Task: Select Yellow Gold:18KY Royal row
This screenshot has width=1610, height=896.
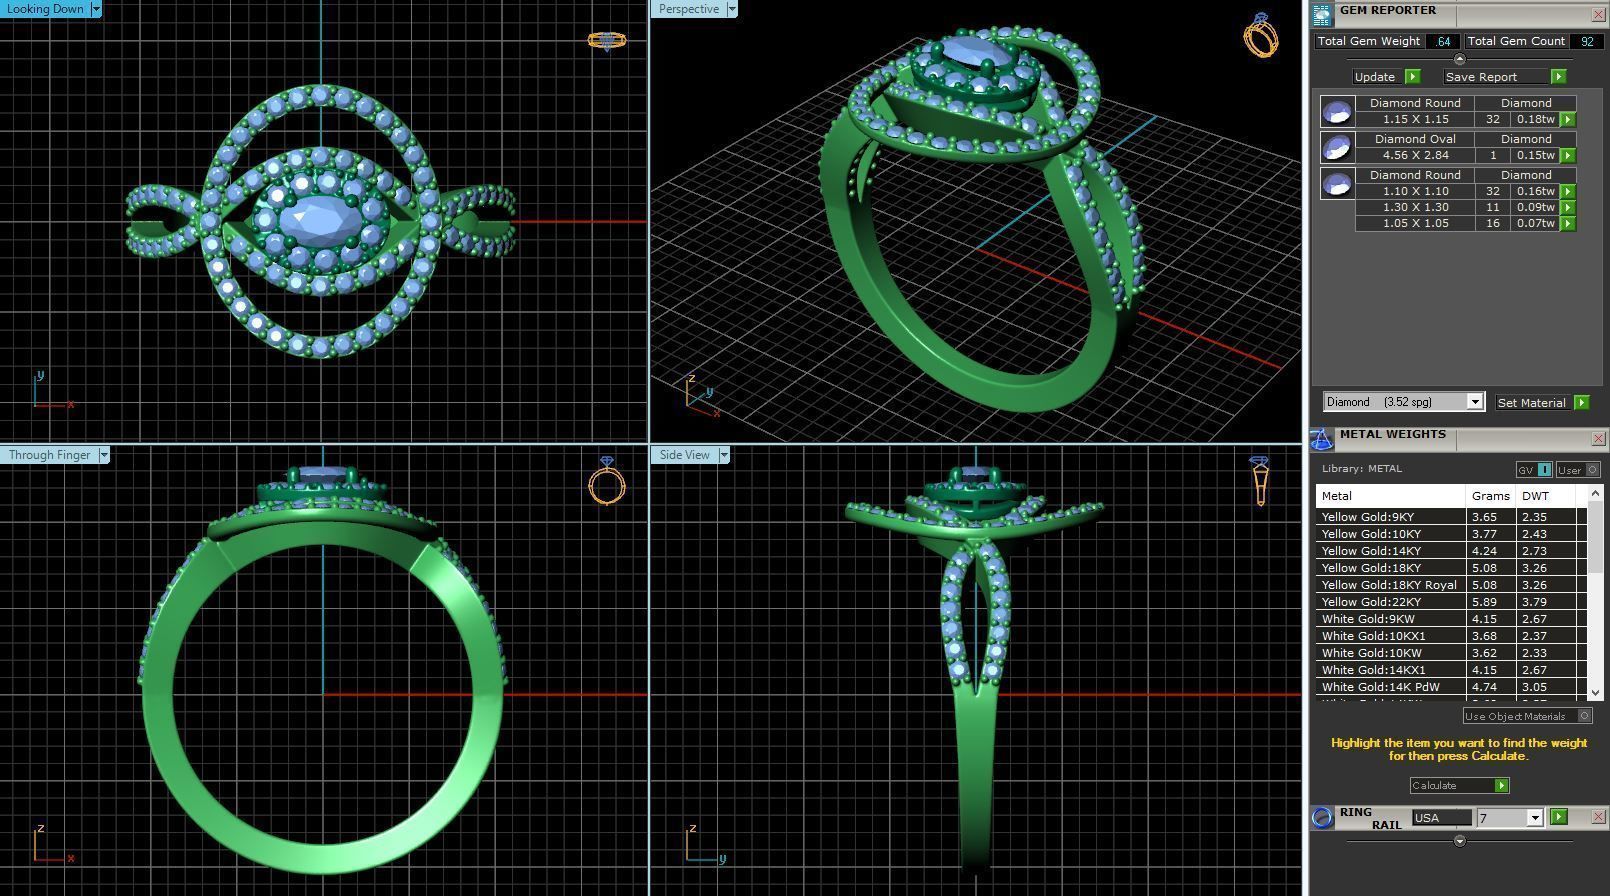Action: pyautogui.click(x=1450, y=585)
